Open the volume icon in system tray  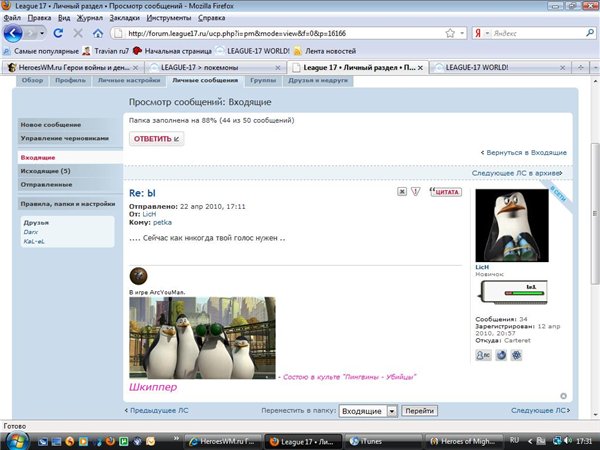(x=568, y=441)
